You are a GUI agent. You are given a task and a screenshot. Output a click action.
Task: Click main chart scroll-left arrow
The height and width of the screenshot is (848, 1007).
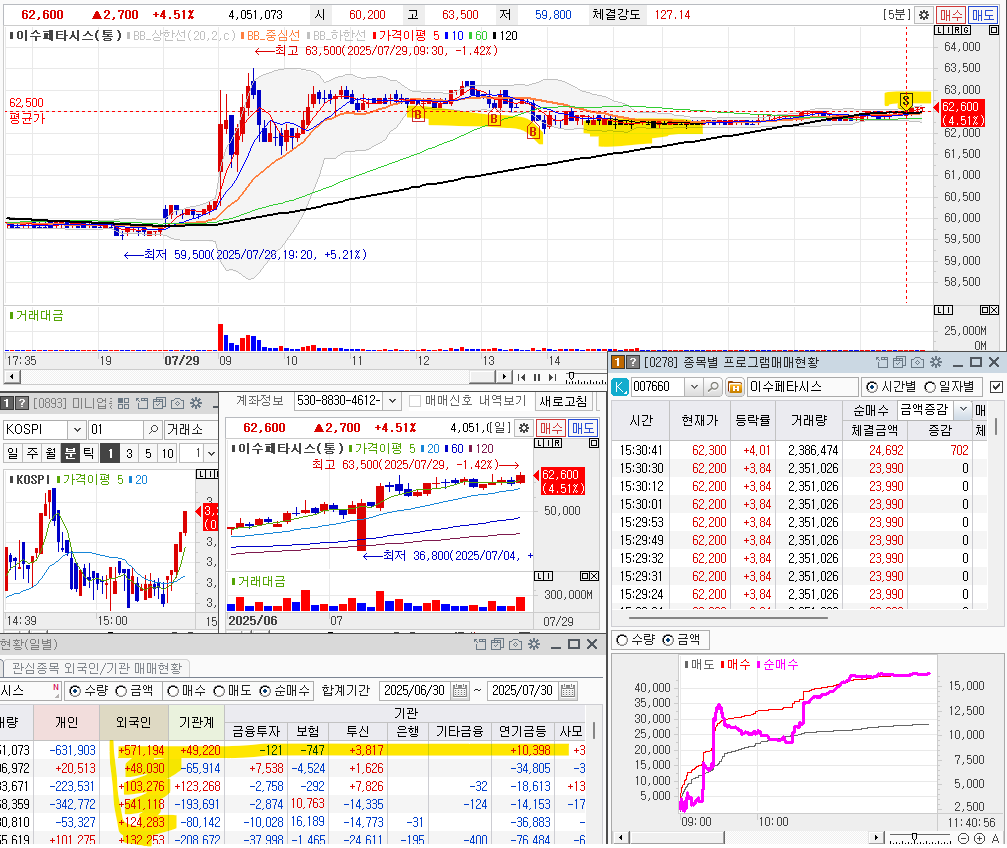(12, 377)
